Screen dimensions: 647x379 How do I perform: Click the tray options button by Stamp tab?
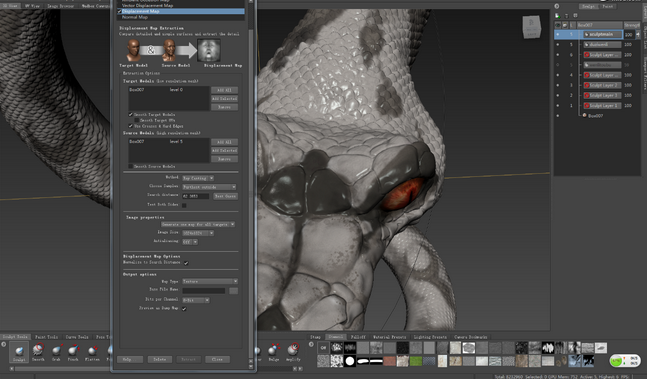pos(312,344)
